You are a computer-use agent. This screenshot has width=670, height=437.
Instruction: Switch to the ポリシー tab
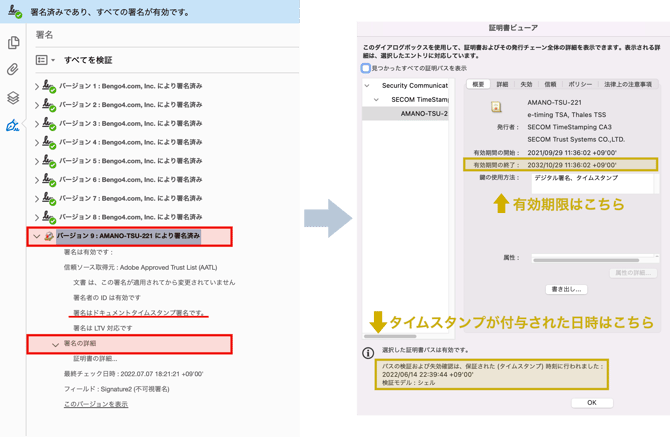[580, 85]
